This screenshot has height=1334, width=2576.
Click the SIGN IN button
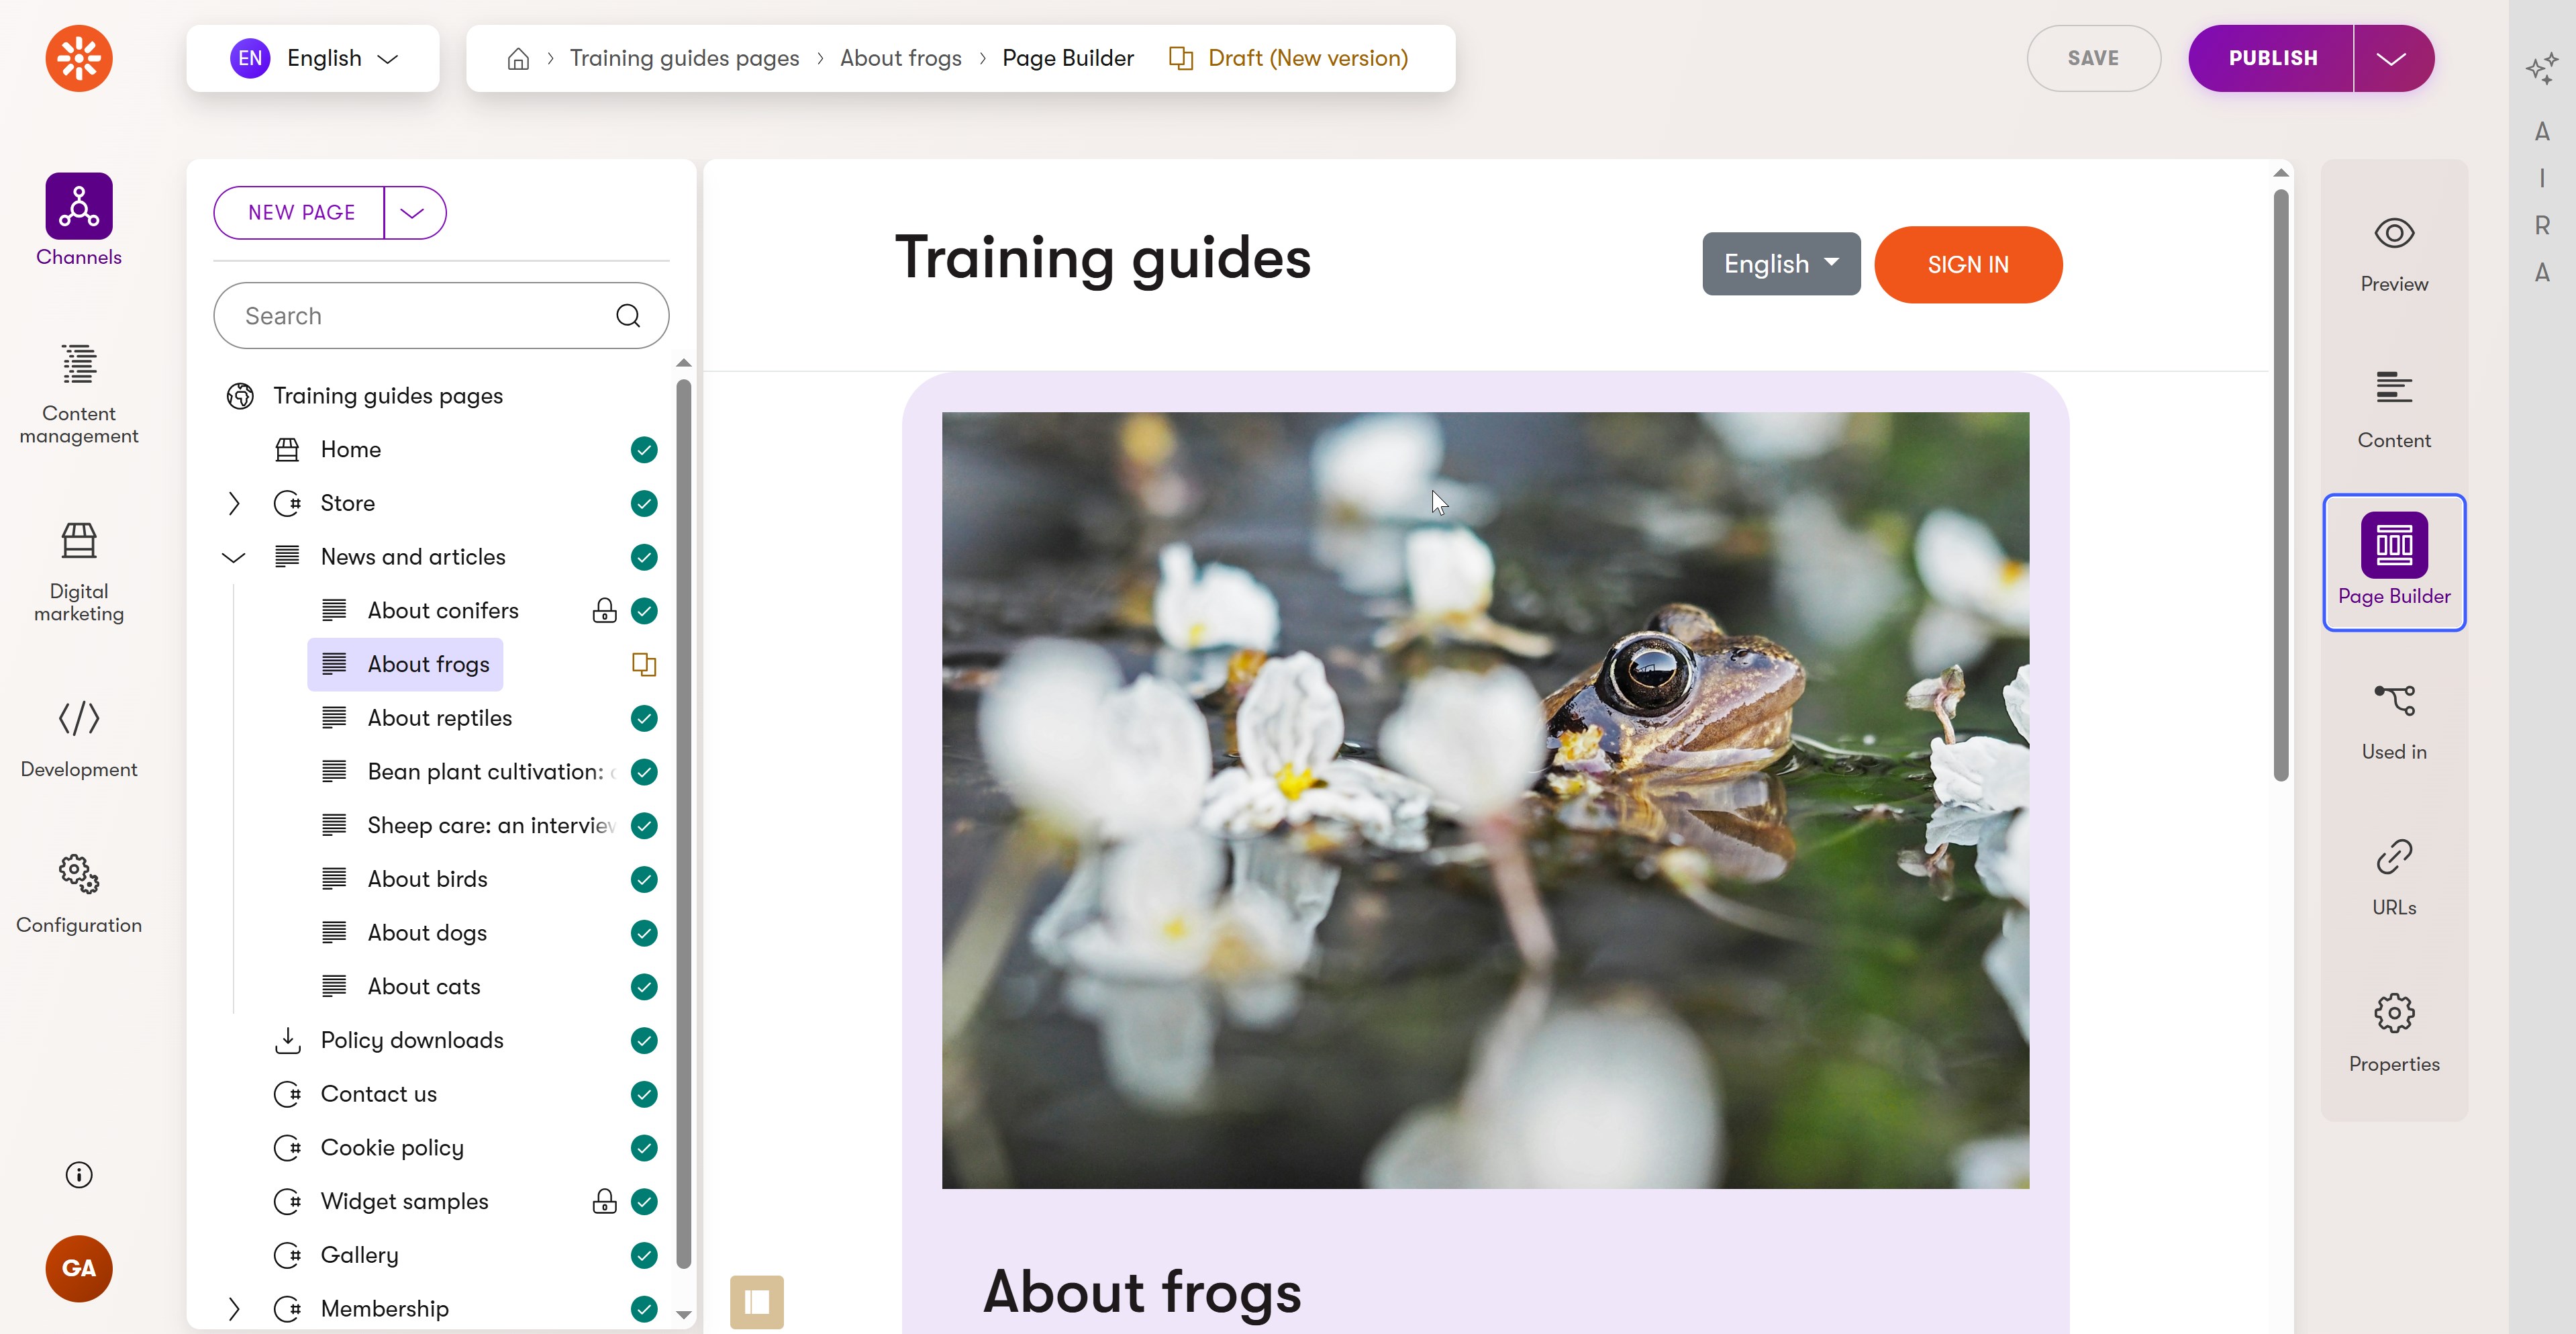(x=1967, y=265)
